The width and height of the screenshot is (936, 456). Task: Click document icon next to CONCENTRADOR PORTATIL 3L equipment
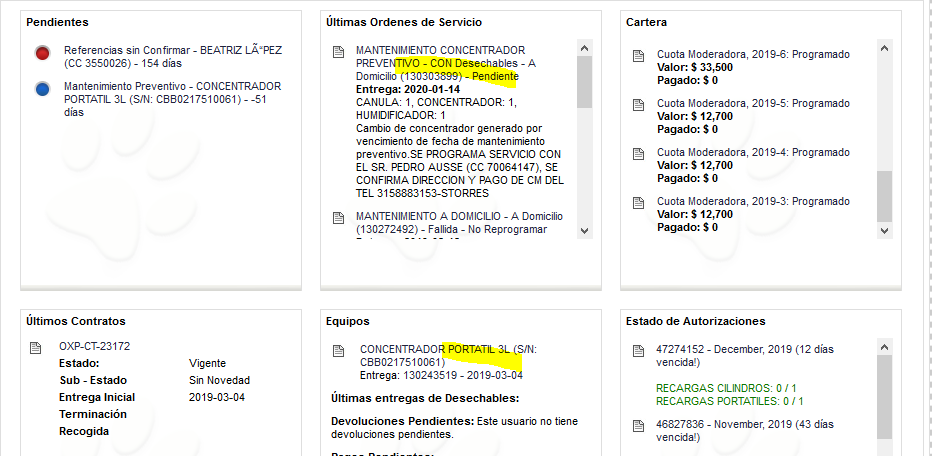click(338, 351)
